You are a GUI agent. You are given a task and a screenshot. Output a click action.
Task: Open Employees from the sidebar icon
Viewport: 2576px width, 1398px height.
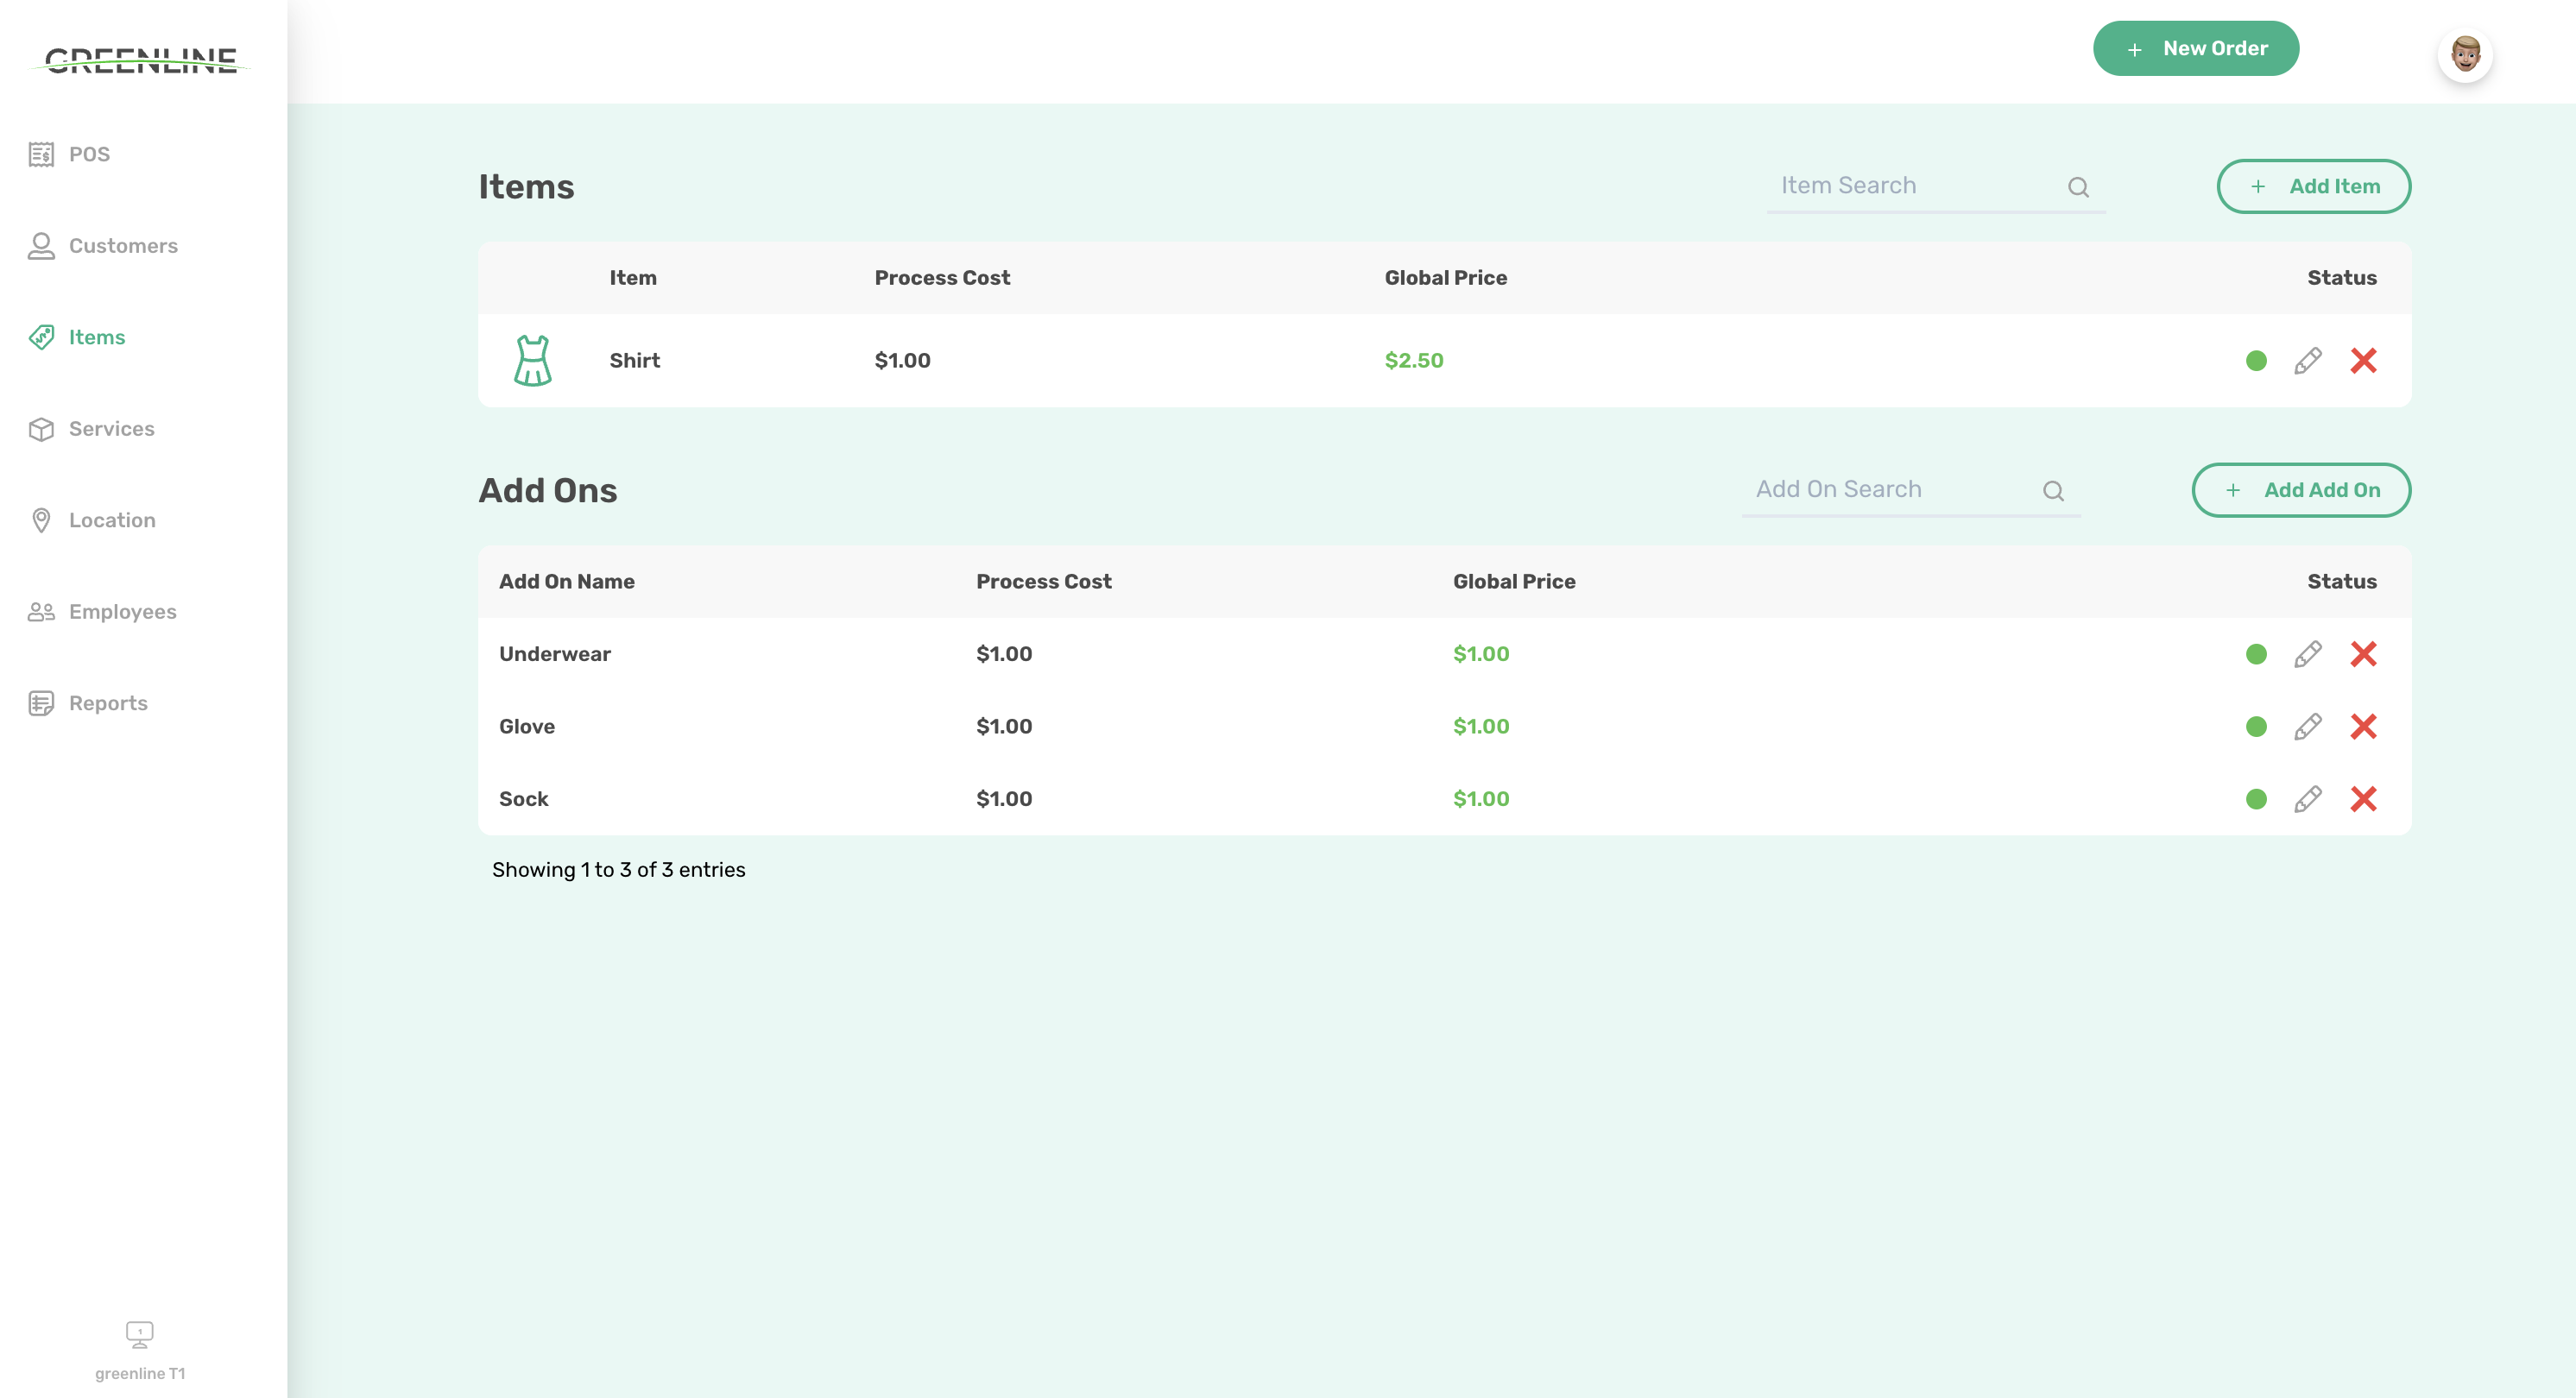(x=41, y=611)
